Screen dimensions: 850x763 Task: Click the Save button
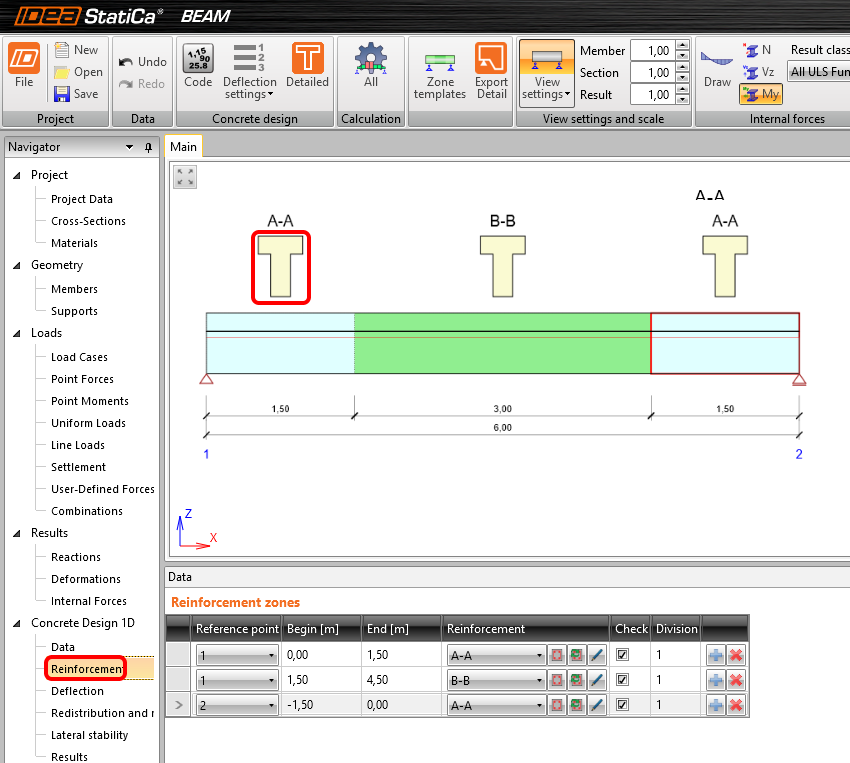77,93
